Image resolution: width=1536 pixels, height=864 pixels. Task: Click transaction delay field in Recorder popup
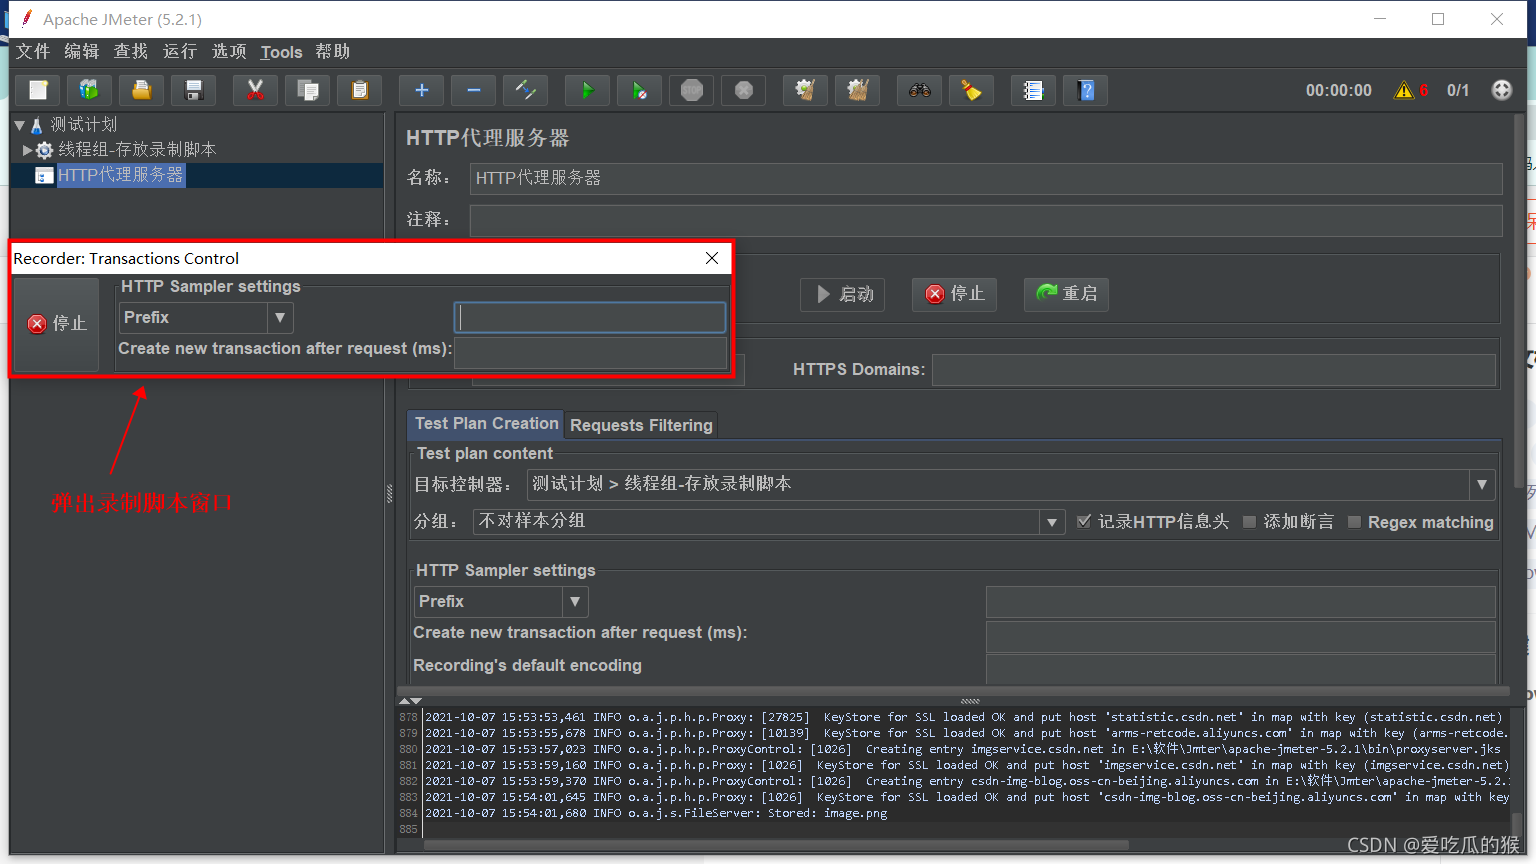coord(590,352)
